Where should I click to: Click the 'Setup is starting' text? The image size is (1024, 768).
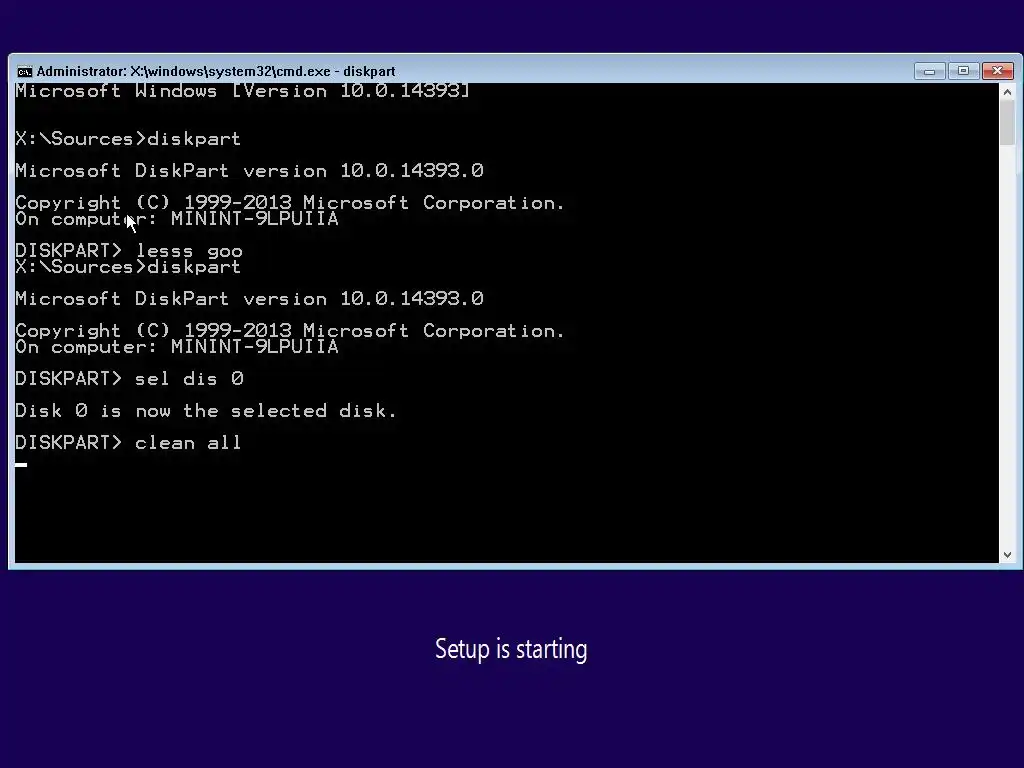[x=511, y=649]
